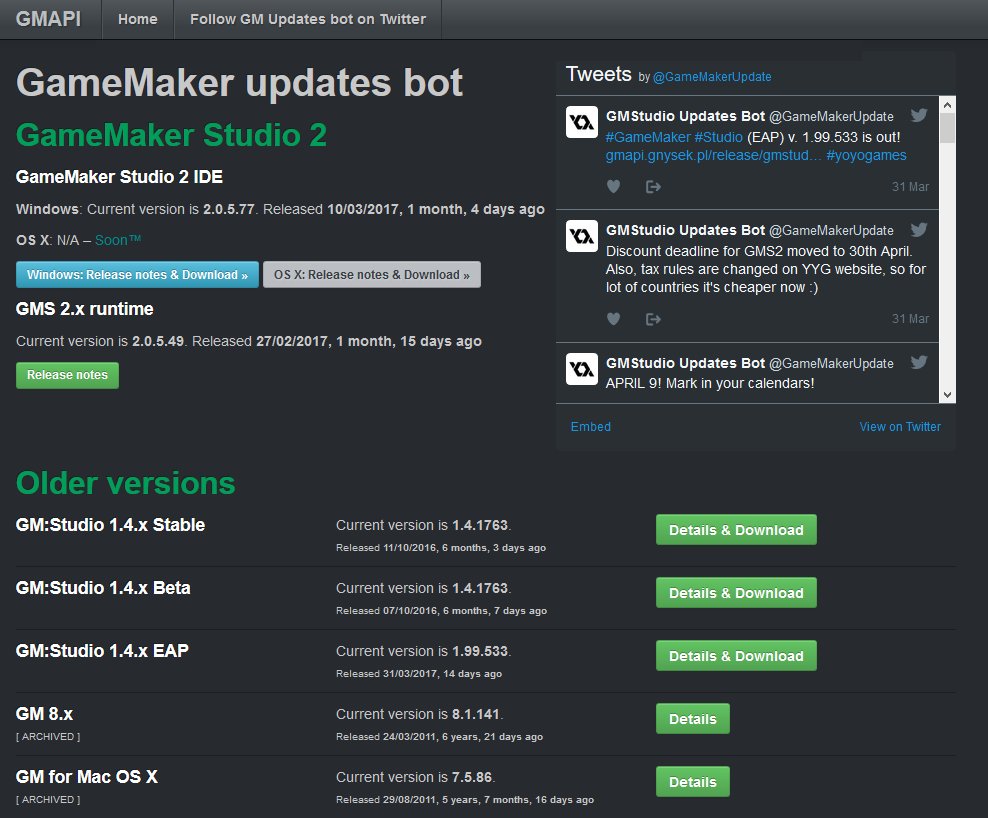
Task: Click version text 7.5.86
Action: [x=472, y=777]
